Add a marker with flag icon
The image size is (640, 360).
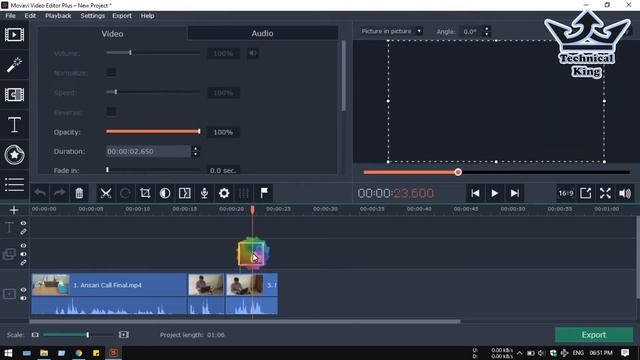(264, 193)
